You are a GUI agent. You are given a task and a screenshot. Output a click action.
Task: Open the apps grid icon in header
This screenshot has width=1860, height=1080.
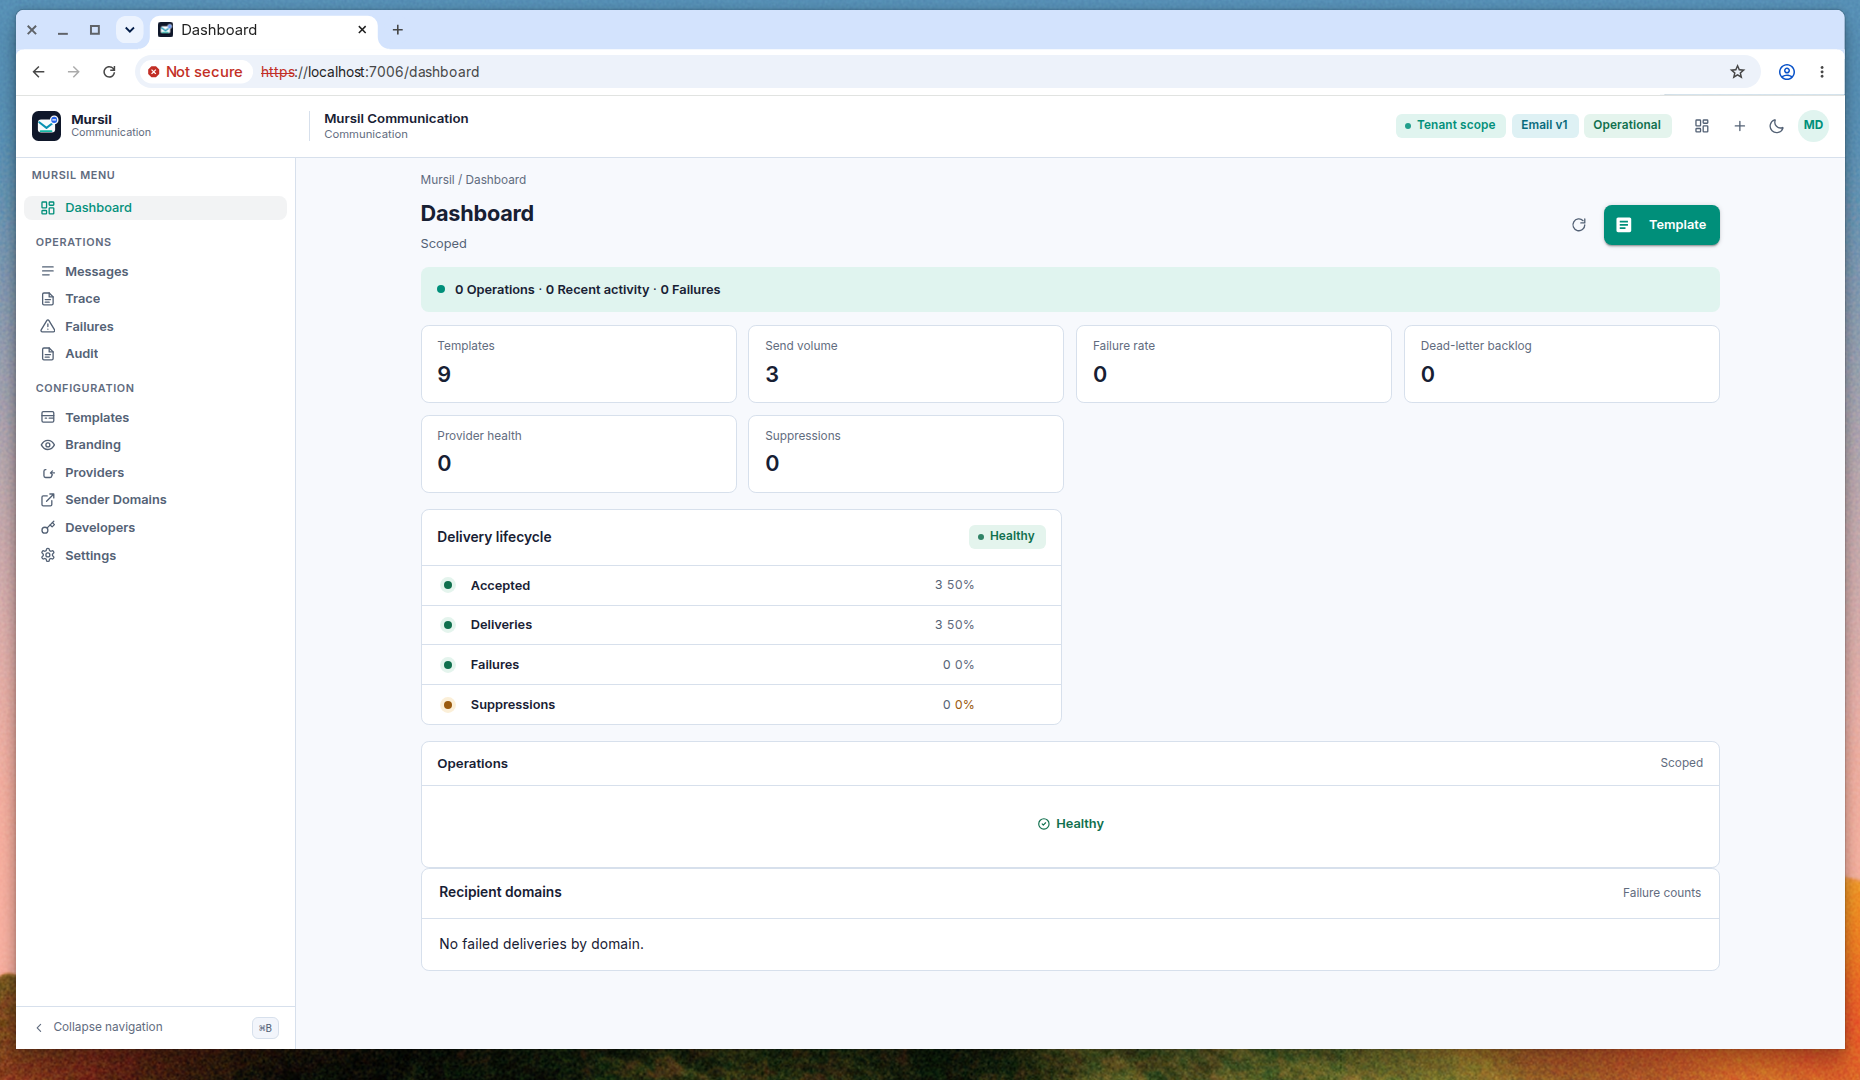coord(1702,126)
